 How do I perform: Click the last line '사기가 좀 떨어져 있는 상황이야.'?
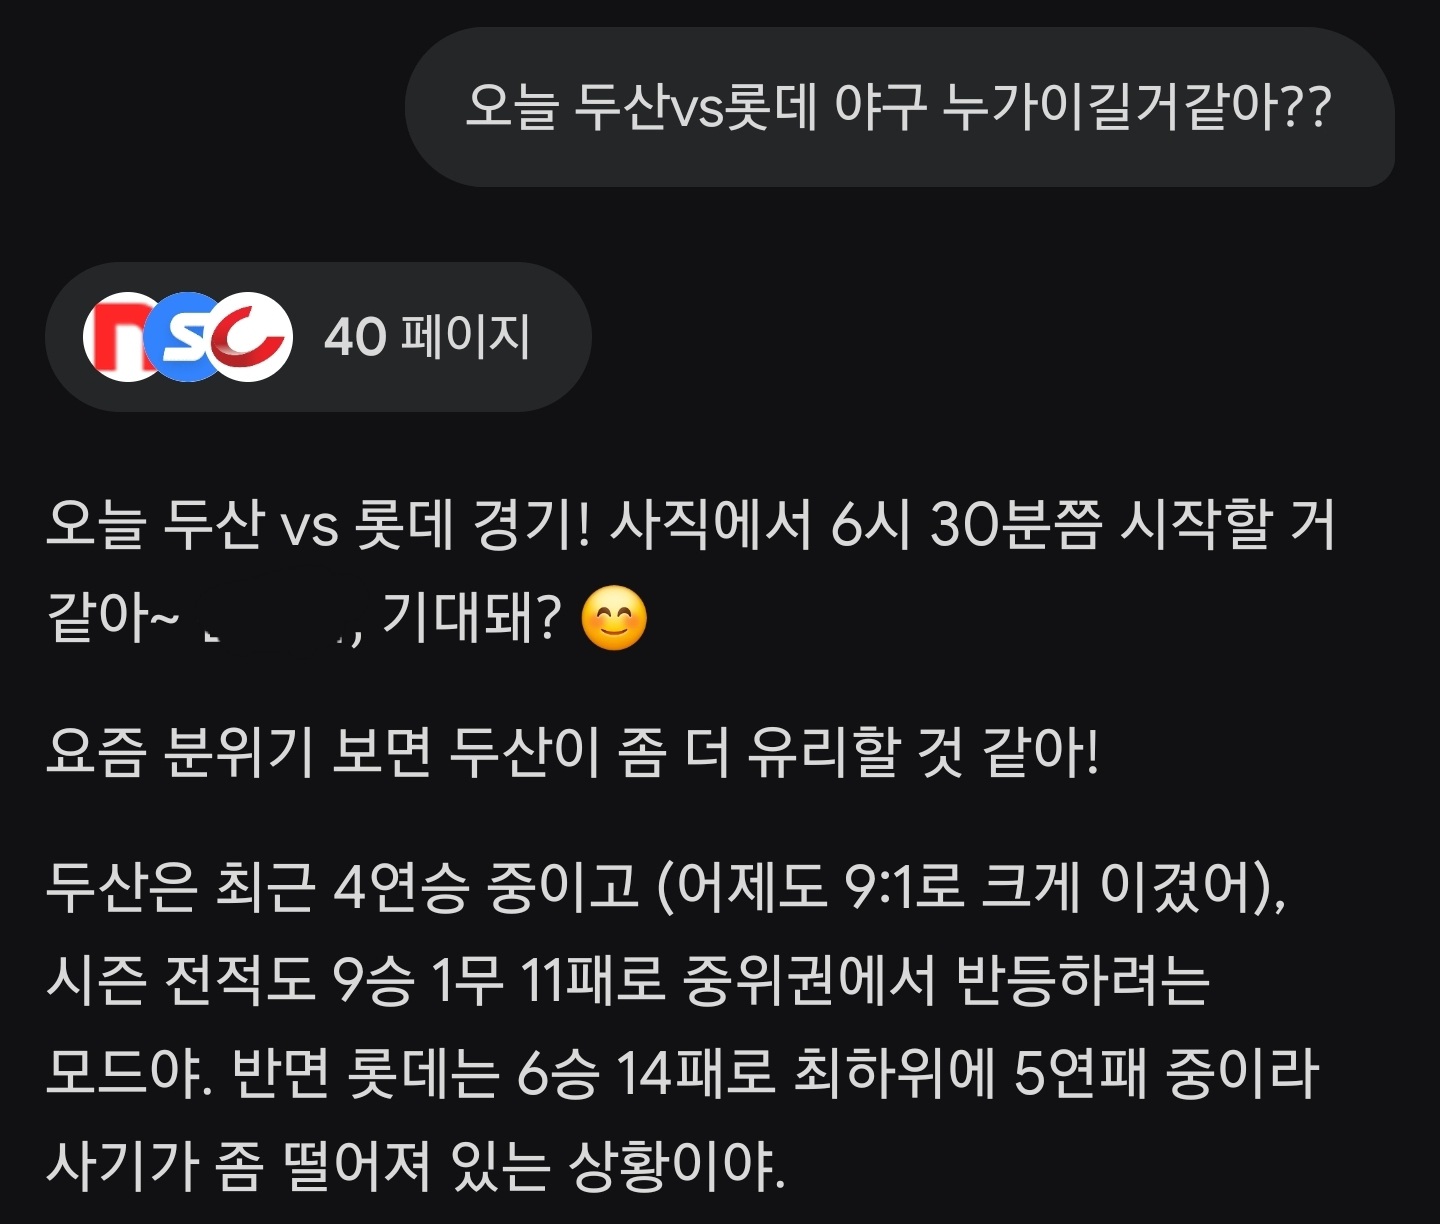point(416,1165)
